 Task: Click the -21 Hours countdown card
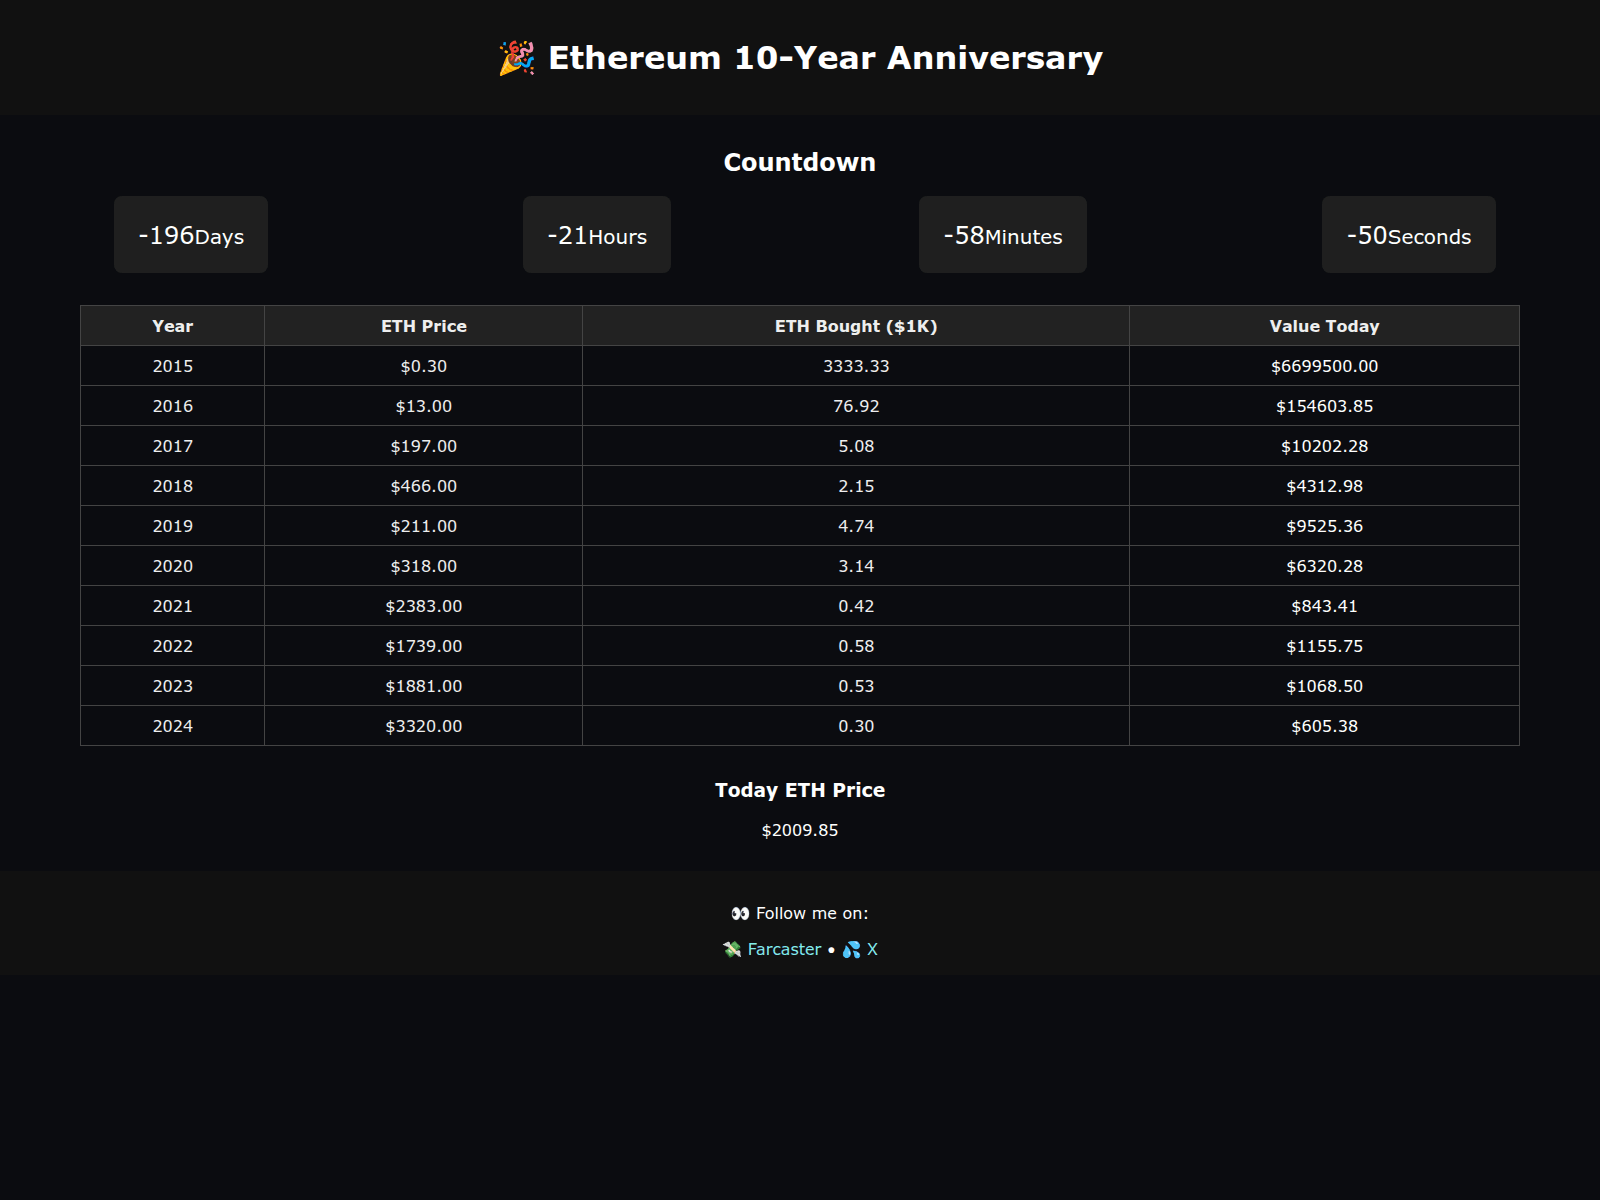pyautogui.click(x=597, y=235)
